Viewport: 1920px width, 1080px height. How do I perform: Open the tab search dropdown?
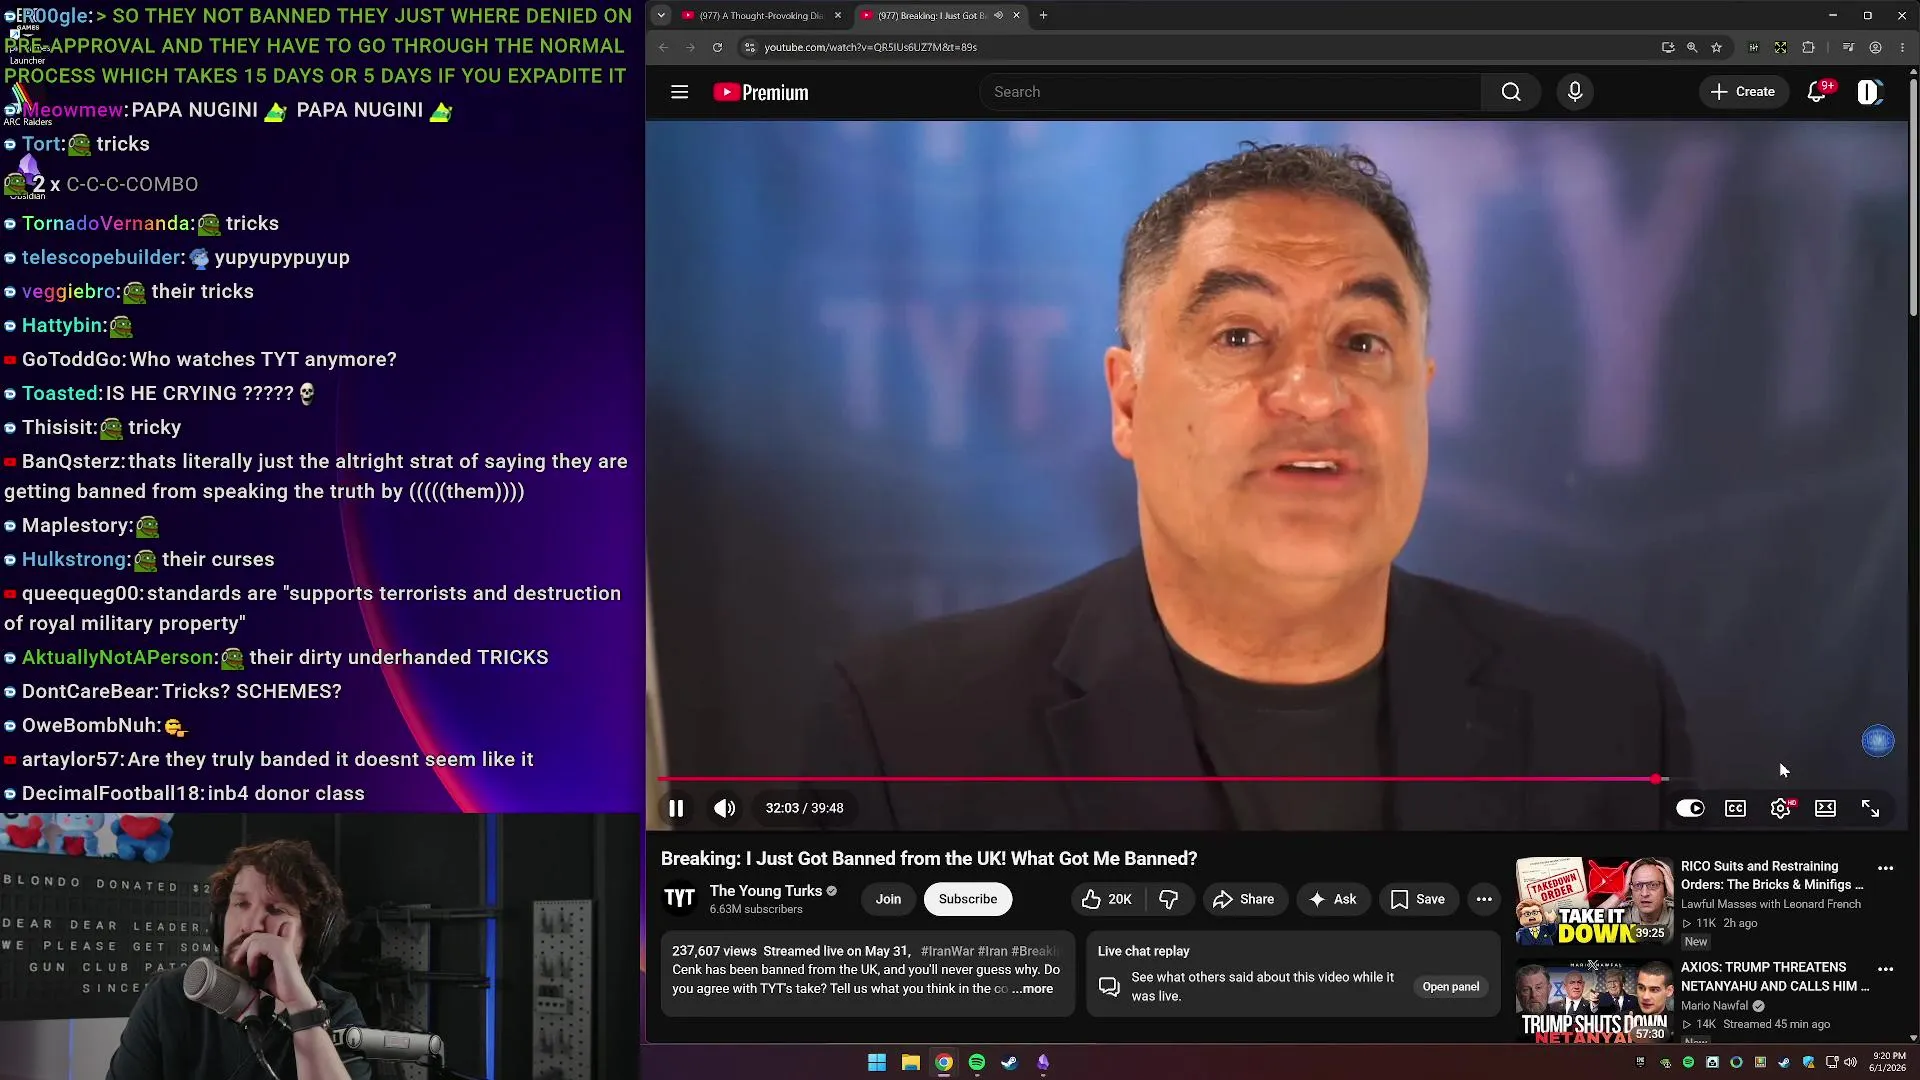tap(661, 16)
